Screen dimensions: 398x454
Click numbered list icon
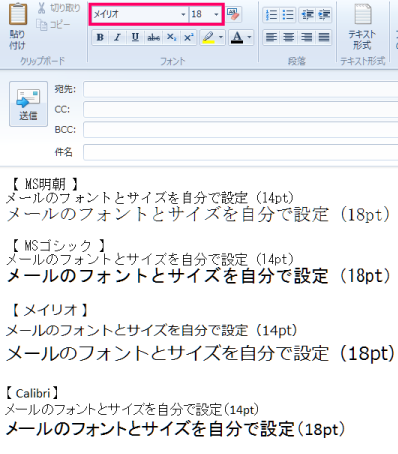pos(271,15)
